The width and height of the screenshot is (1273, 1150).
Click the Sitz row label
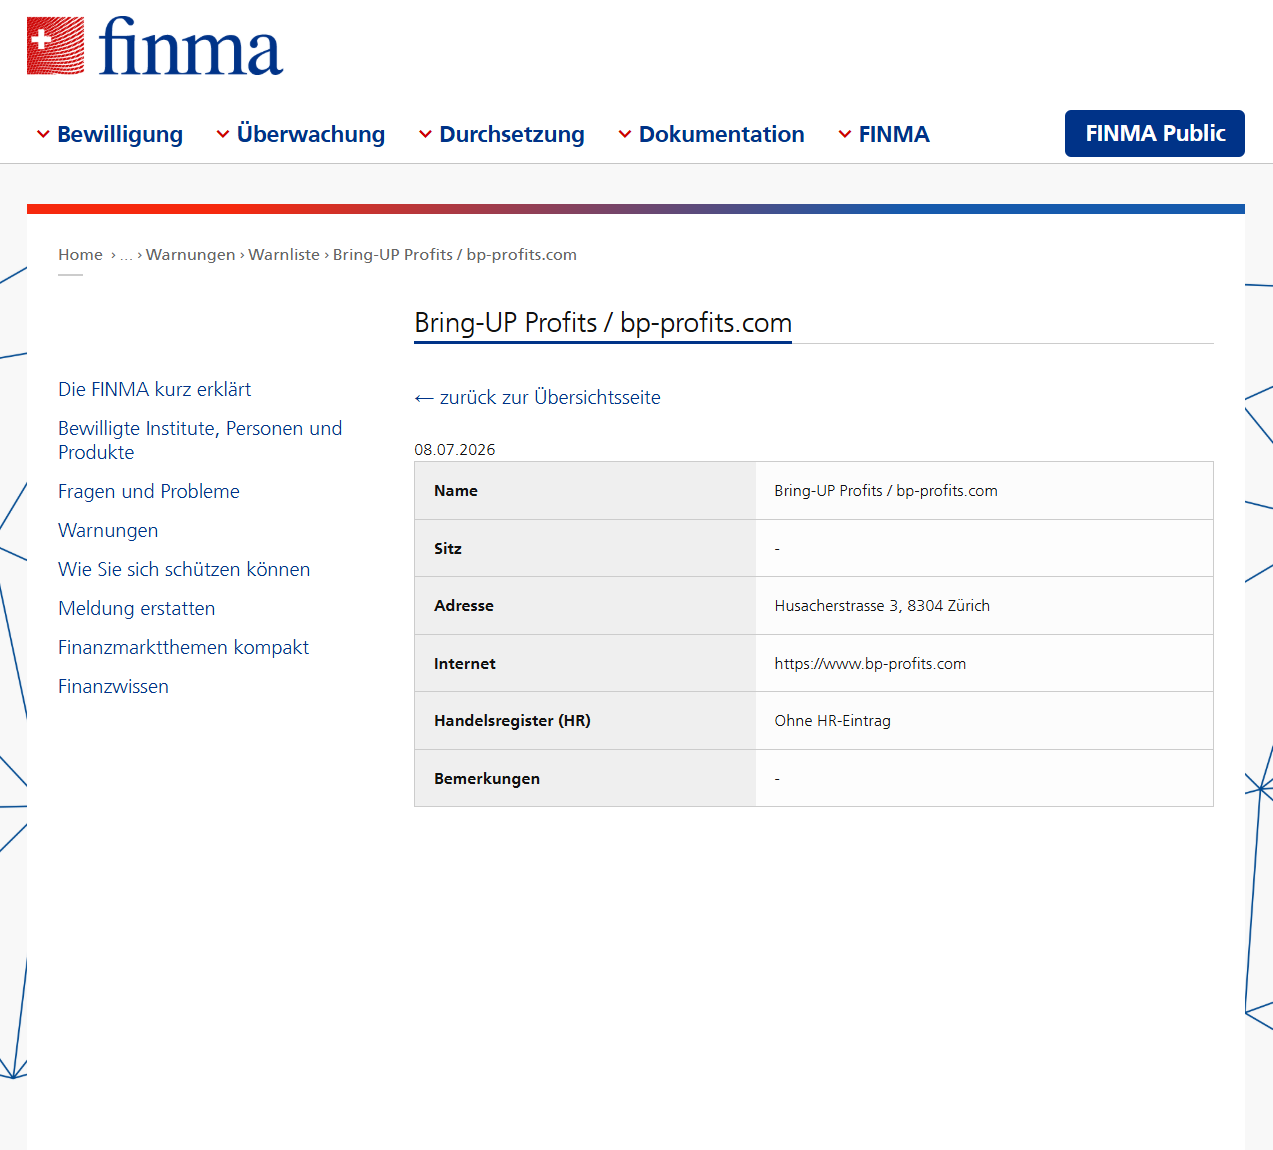448,549
